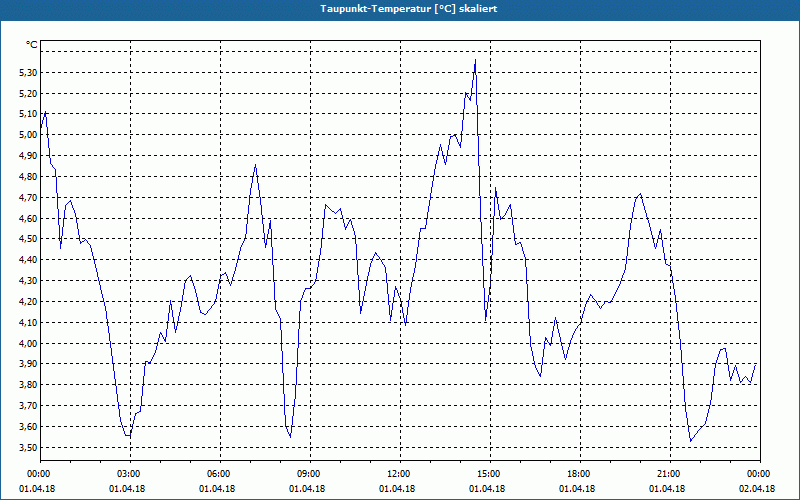Click the 01.04.18 date beneath 18:00

577,489
